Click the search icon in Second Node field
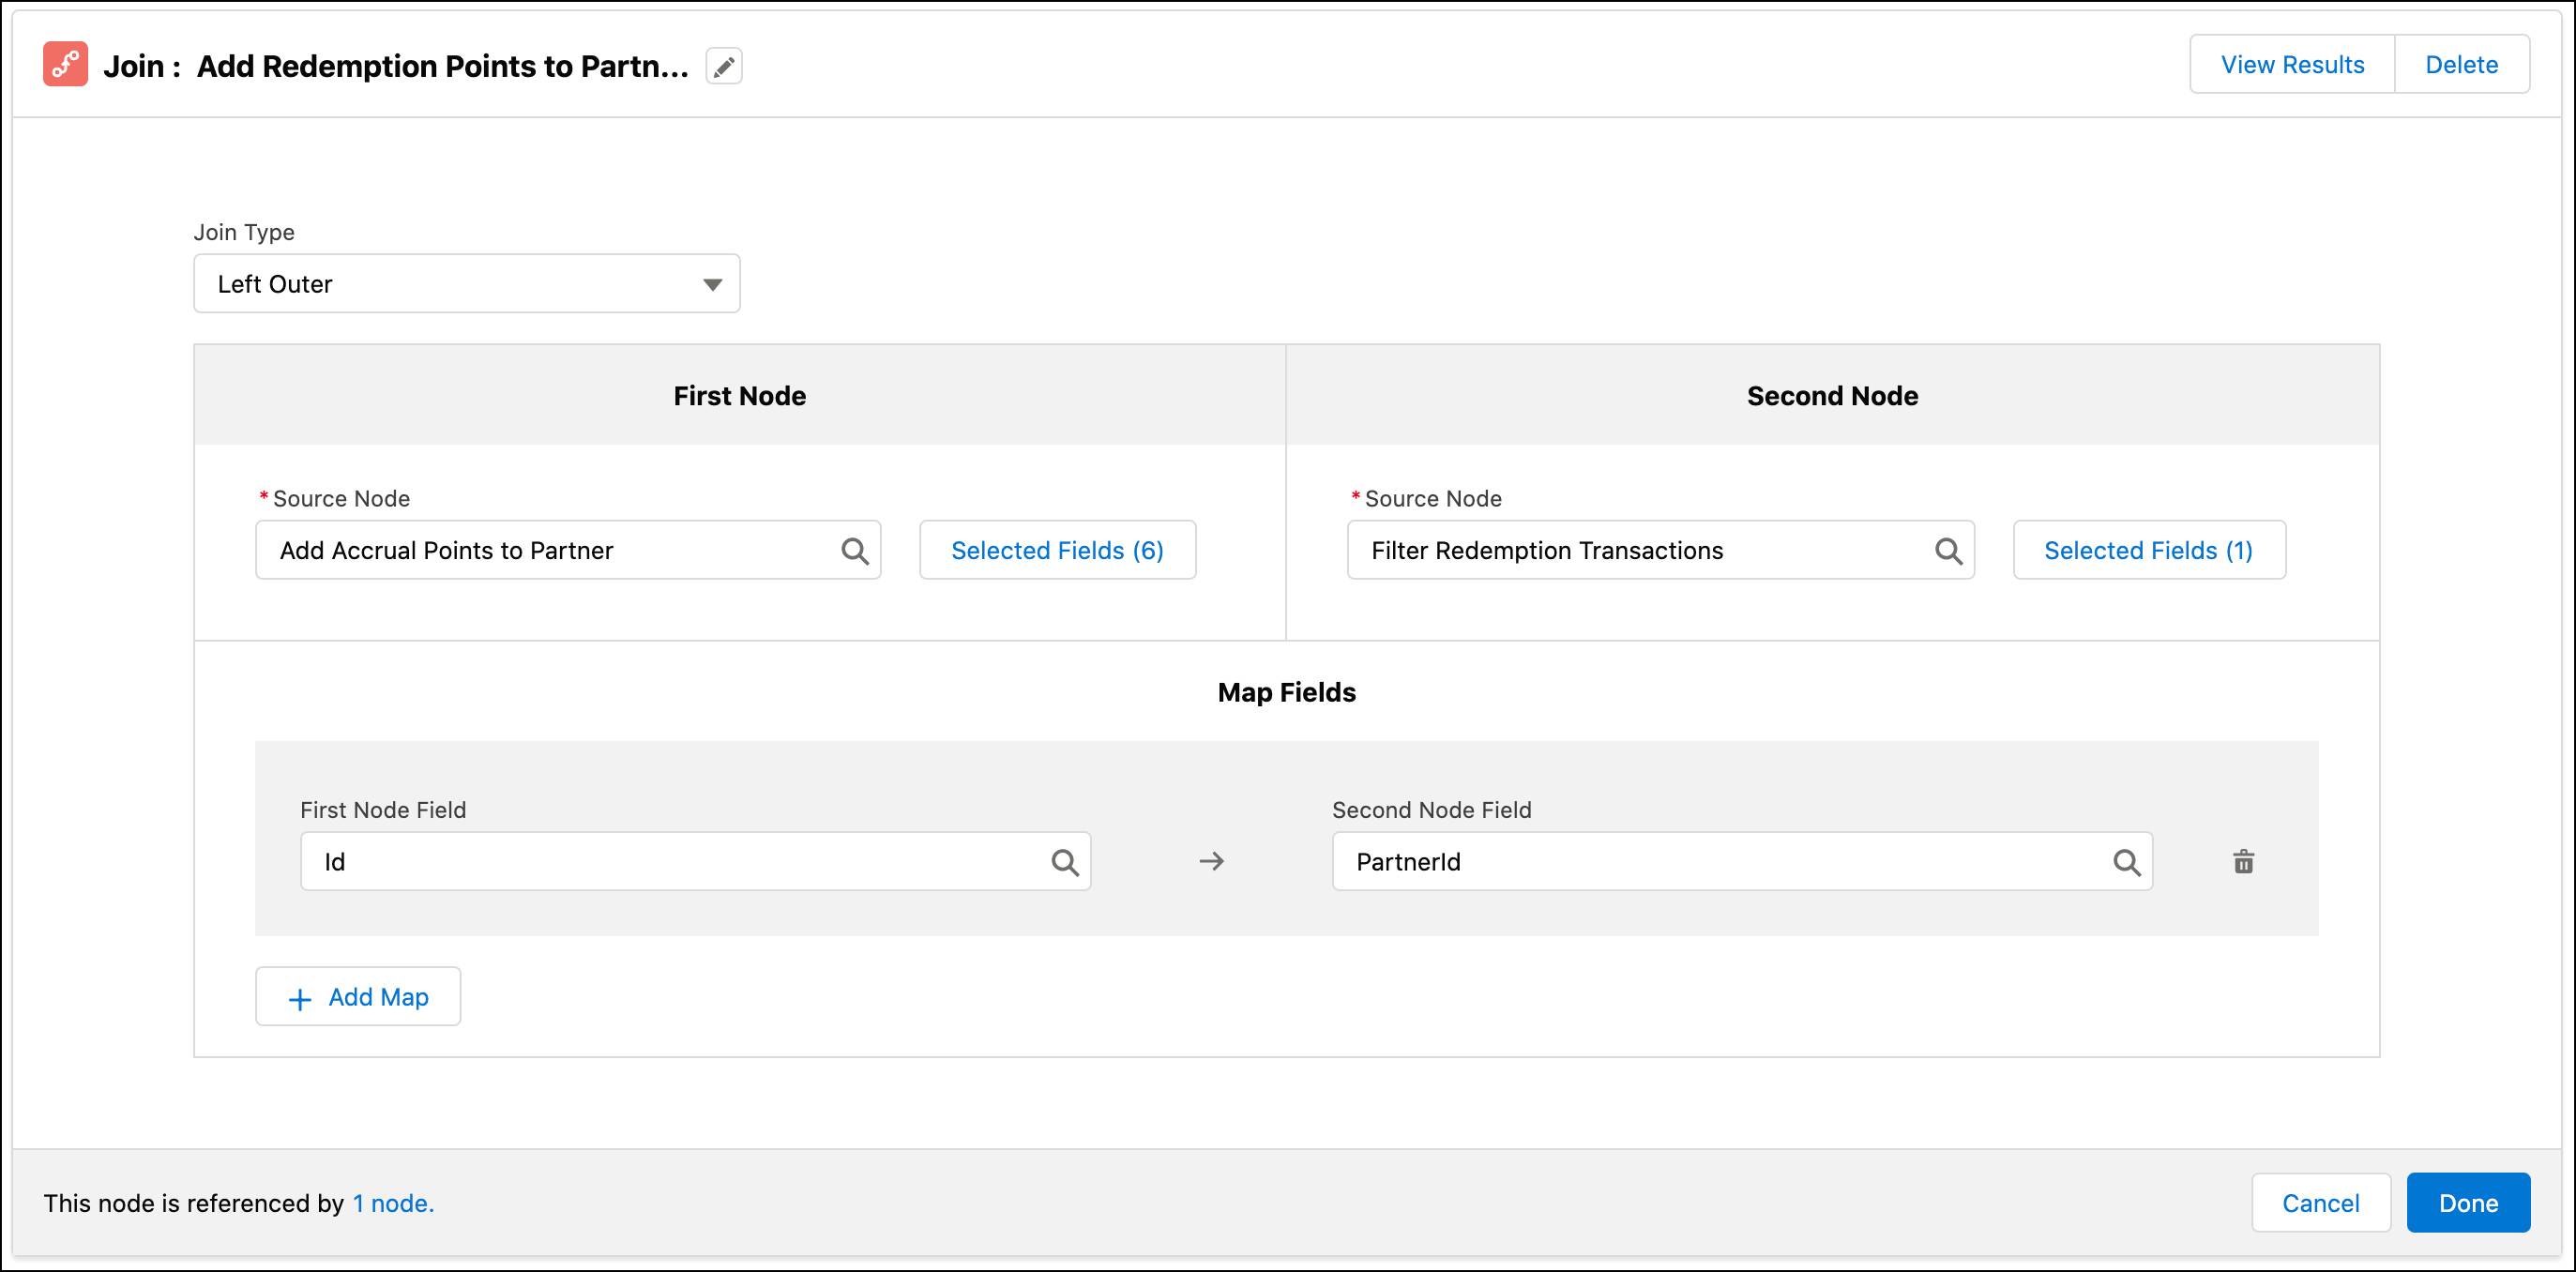 1948,551
